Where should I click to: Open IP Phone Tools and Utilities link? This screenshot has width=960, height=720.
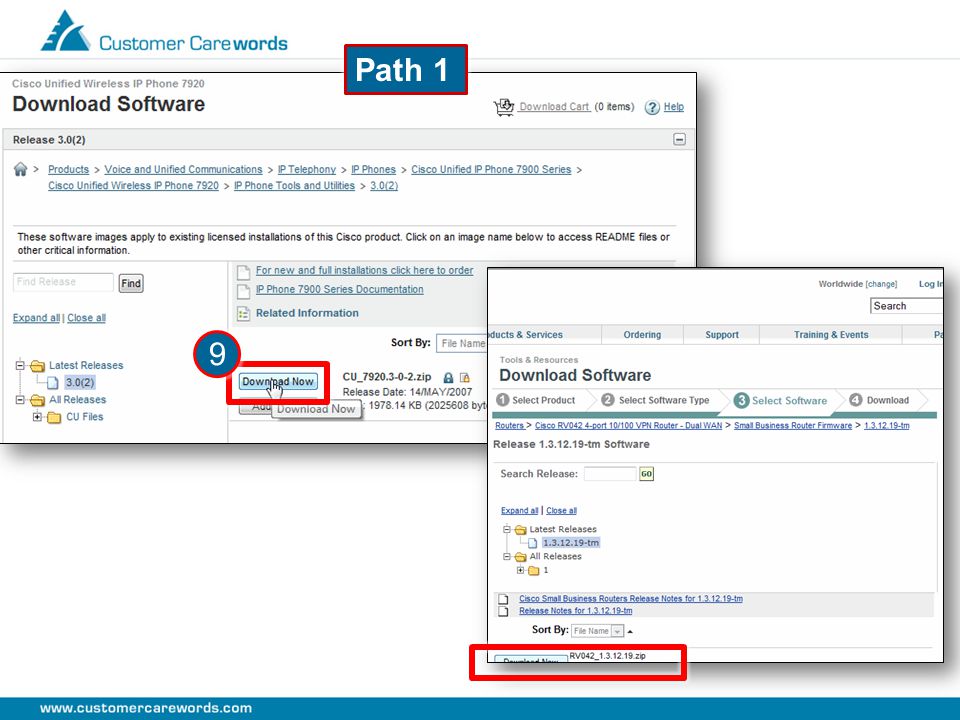pos(294,186)
